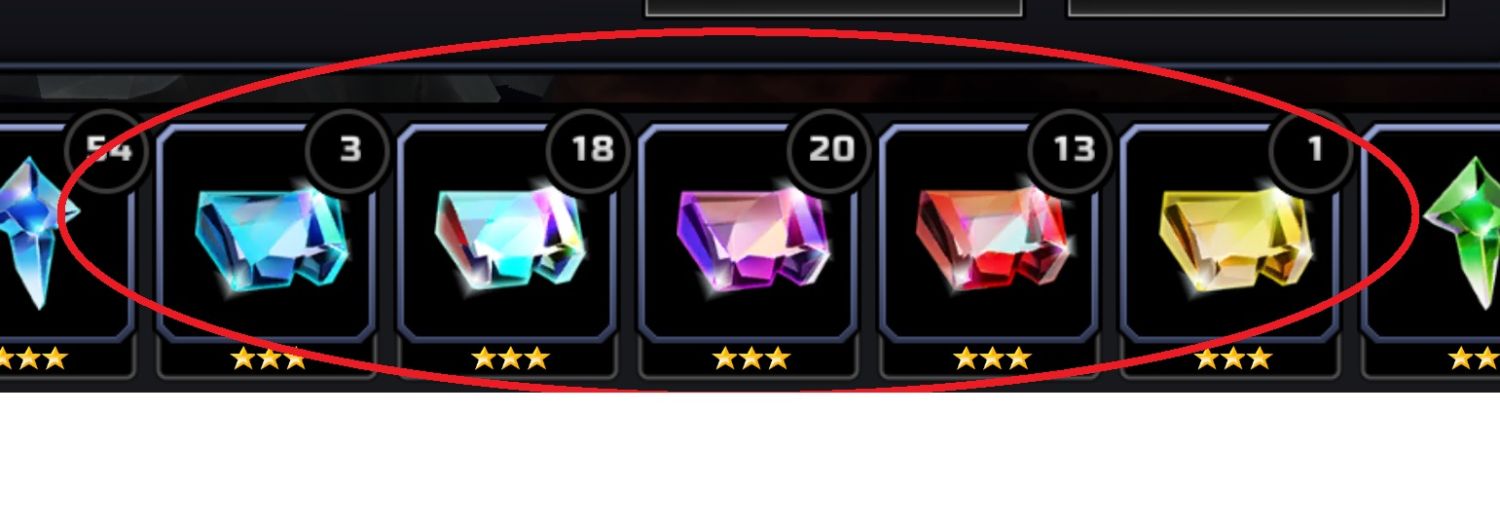Click the three-star rating under the purple crystal
This screenshot has width=1500, height=526.
751,358
